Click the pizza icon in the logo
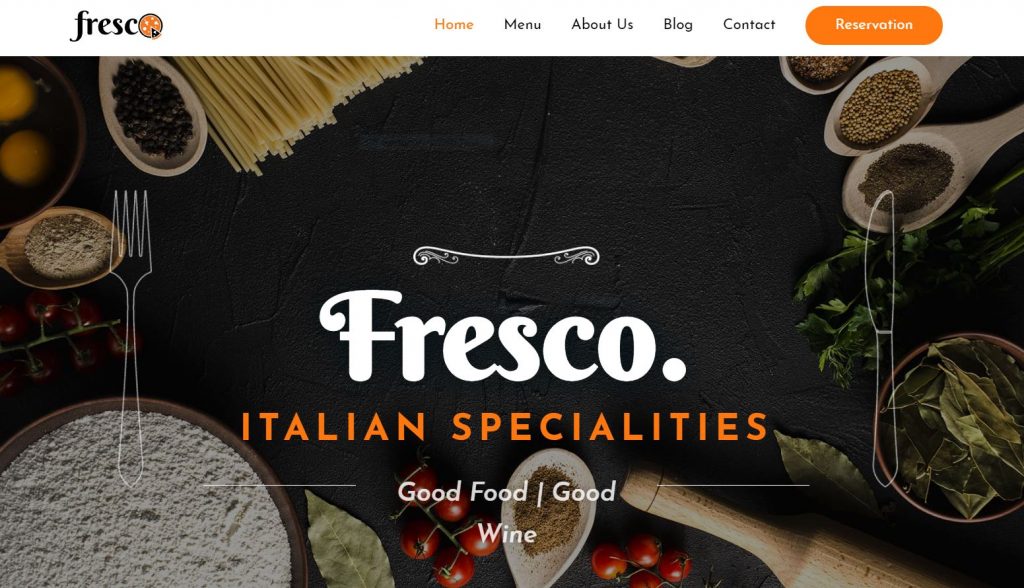 point(151,26)
